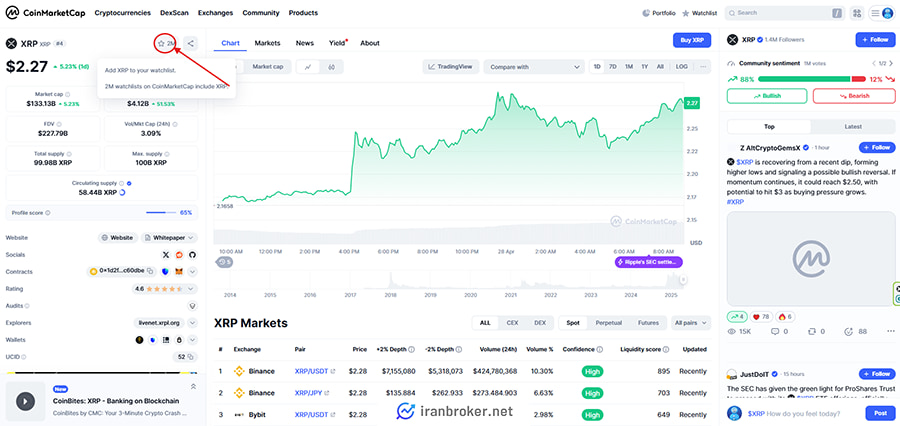The width and height of the screenshot is (900, 426).
Task: Click the Audits shield badge icon
Action: pos(192,306)
